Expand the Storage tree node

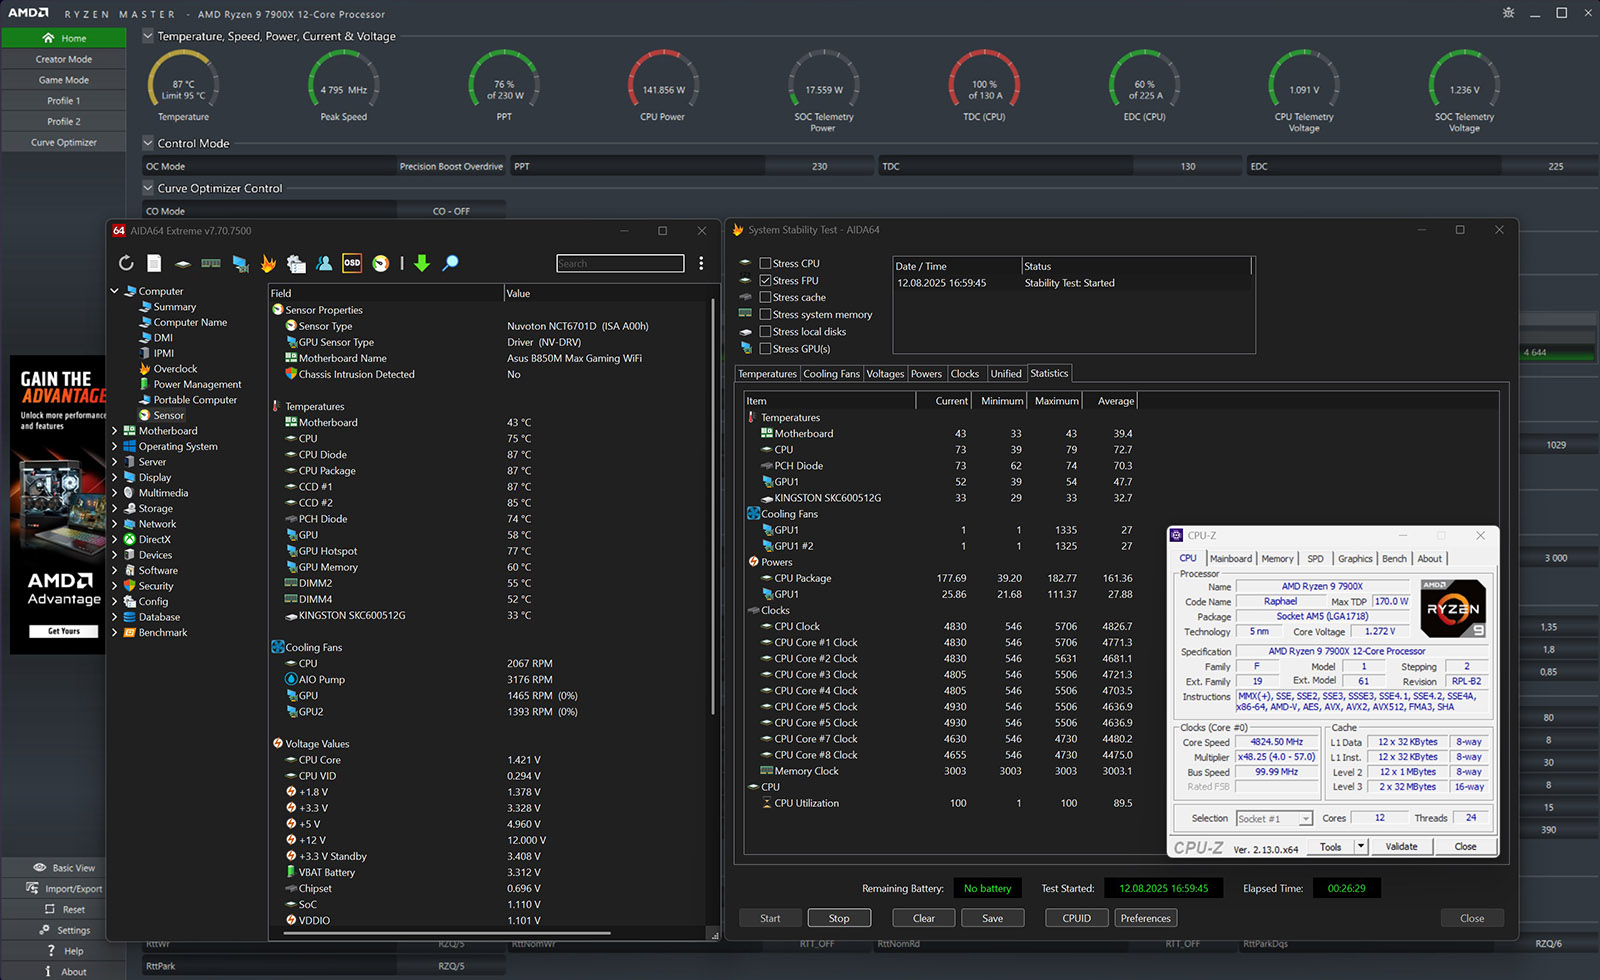pyautogui.click(x=114, y=509)
